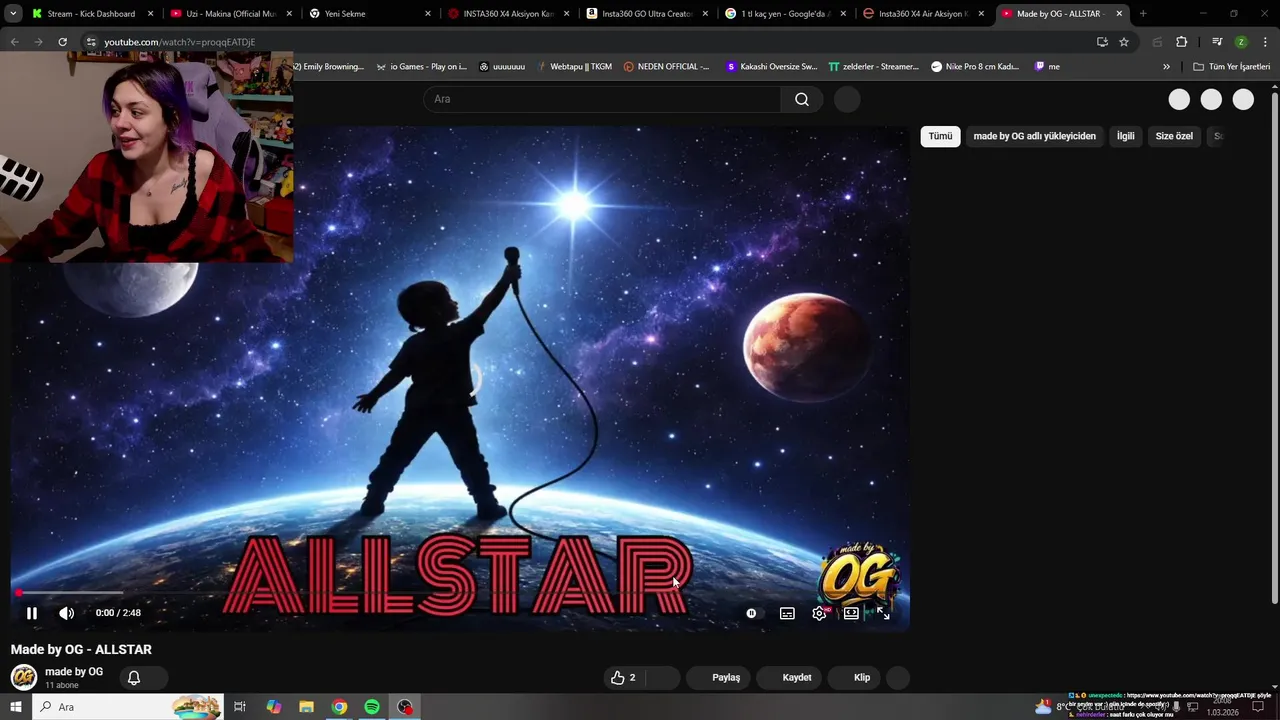Toggle subtitles with the captions icon
Viewport: 1280px width, 720px height.
pyautogui.click(x=787, y=613)
